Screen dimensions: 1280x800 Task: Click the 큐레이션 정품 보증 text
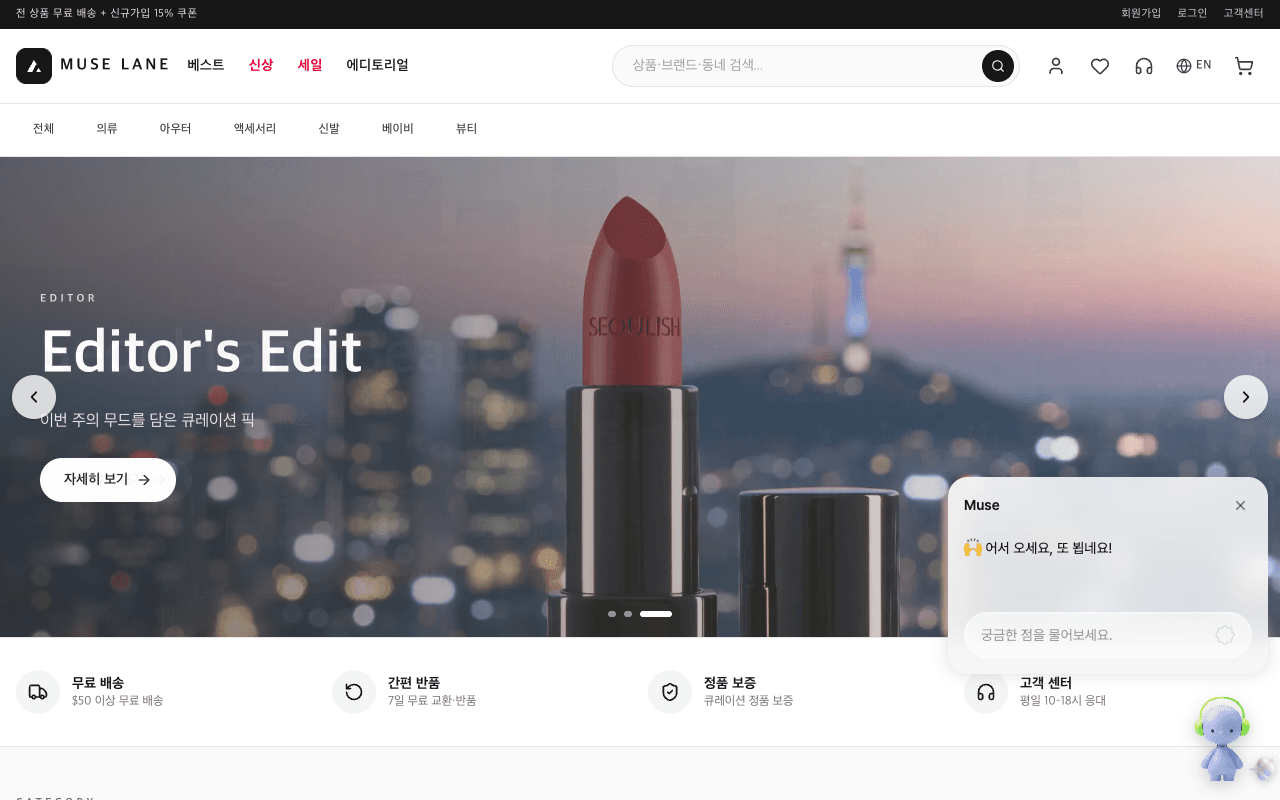(x=749, y=701)
